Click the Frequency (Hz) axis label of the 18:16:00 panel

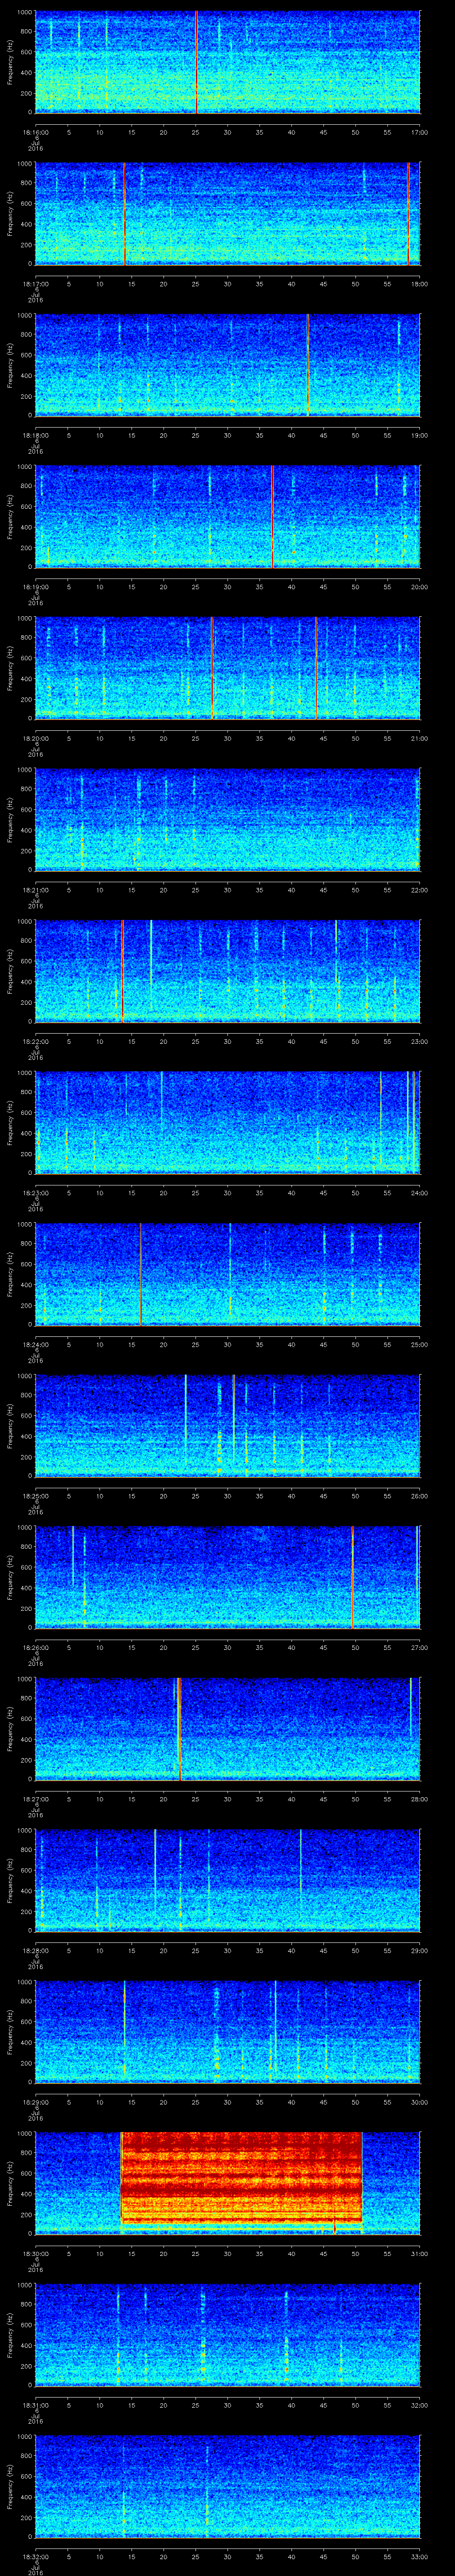[10, 62]
